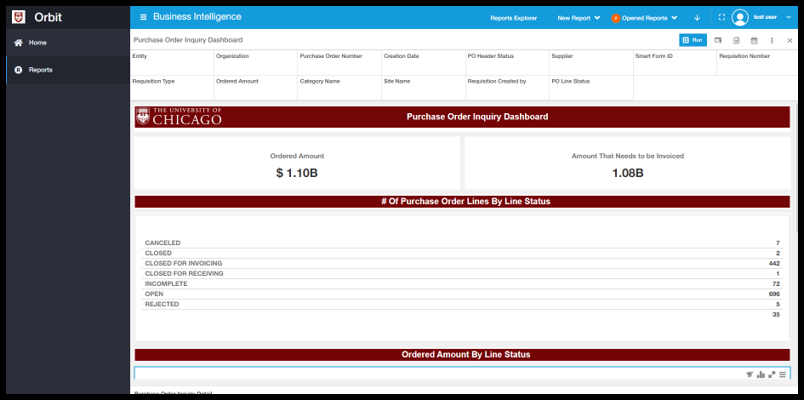
Task: Click the report view settings icon next to Run
Action: pyautogui.click(x=718, y=40)
